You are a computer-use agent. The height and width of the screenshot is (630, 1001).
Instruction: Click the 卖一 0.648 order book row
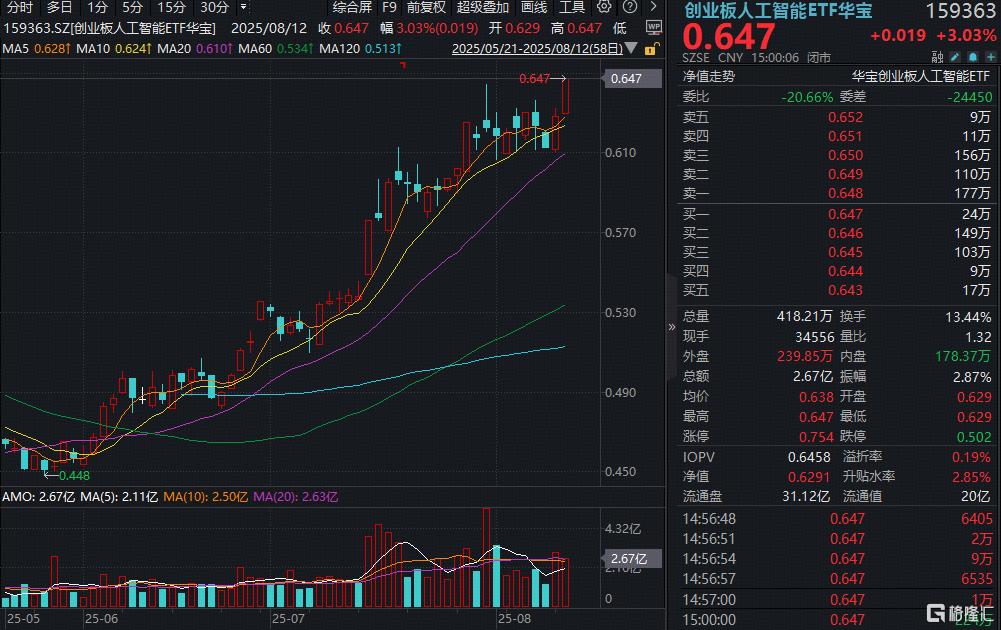point(837,193)
